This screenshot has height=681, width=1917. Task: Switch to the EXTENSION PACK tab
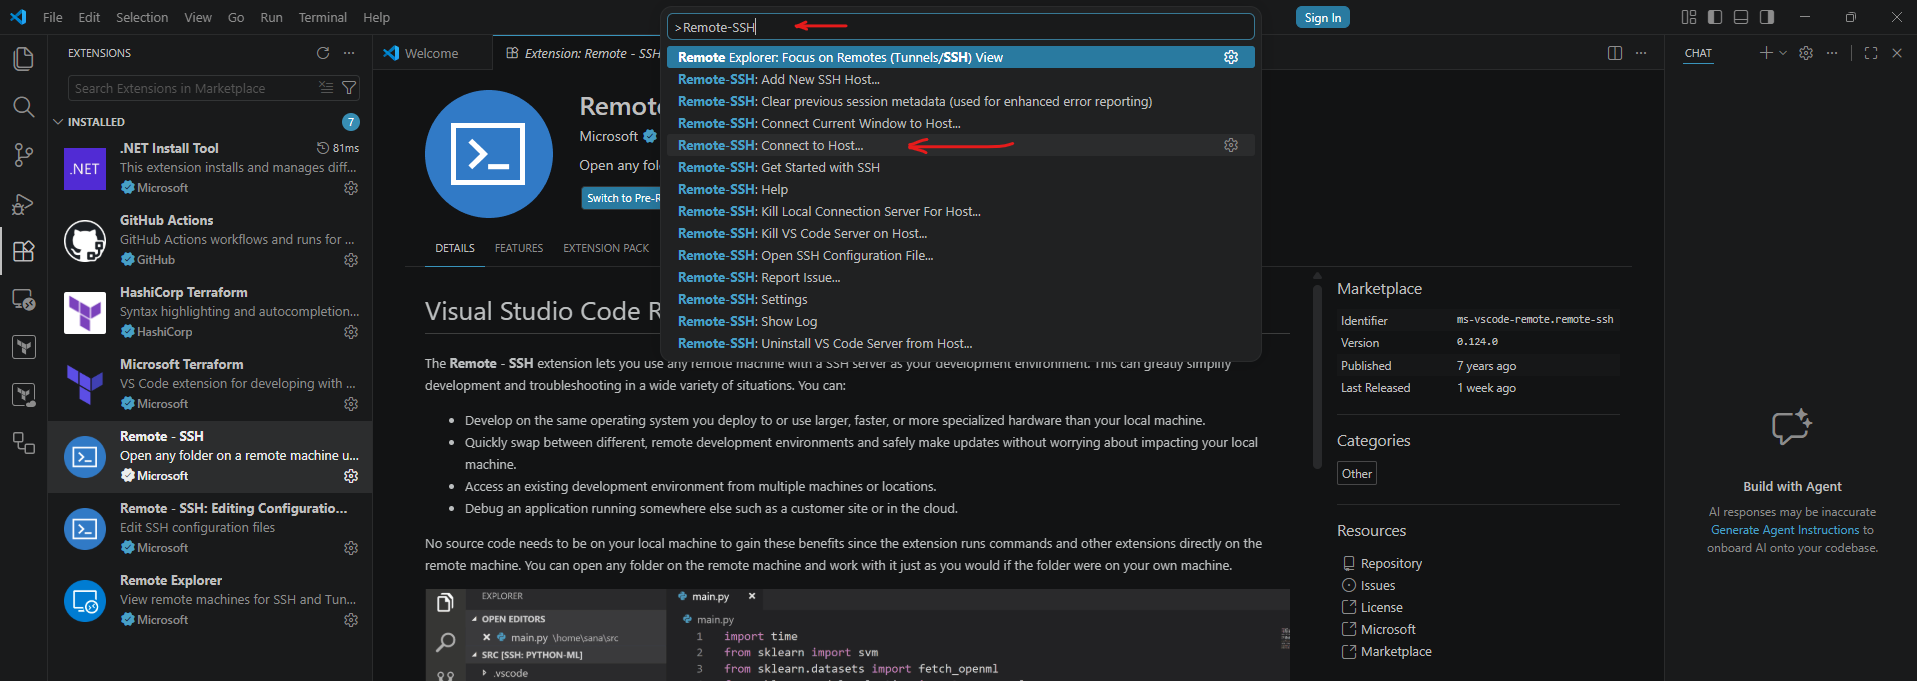click(x=606, y=248)
